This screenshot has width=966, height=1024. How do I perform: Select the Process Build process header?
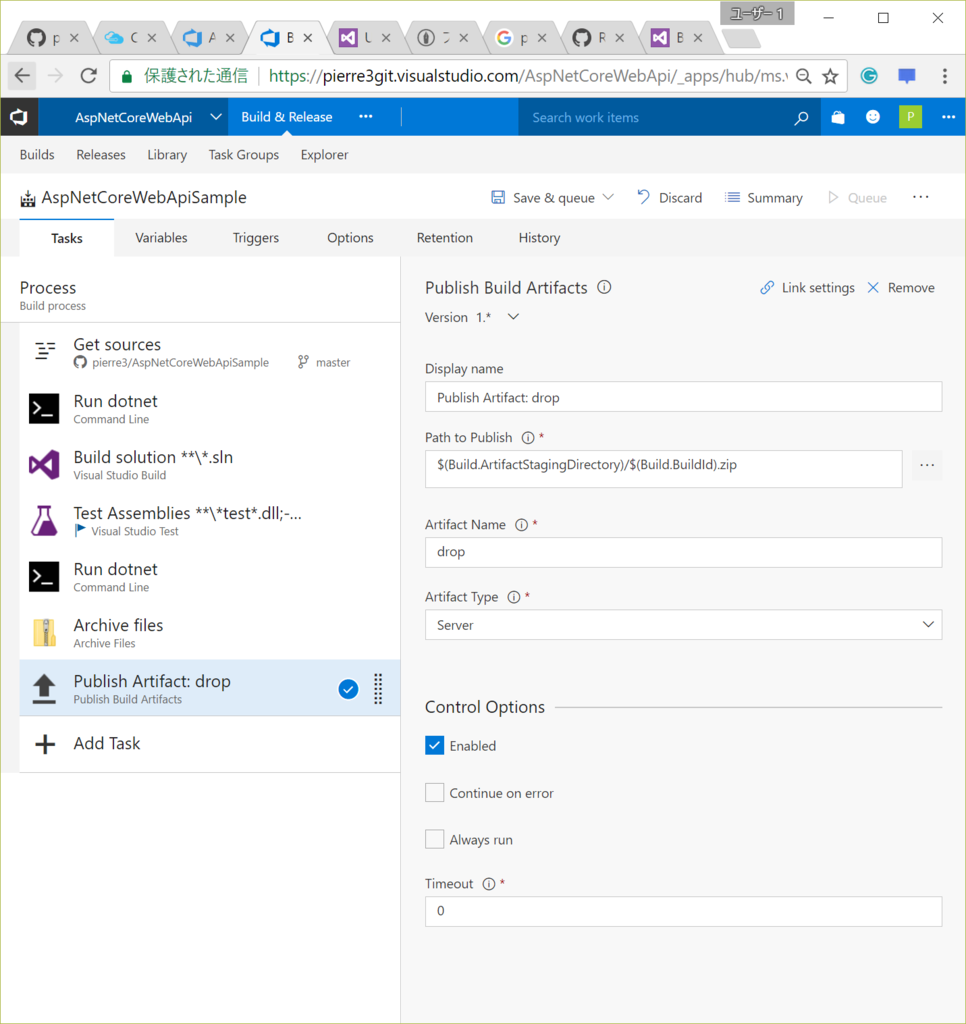coord(201,295)
